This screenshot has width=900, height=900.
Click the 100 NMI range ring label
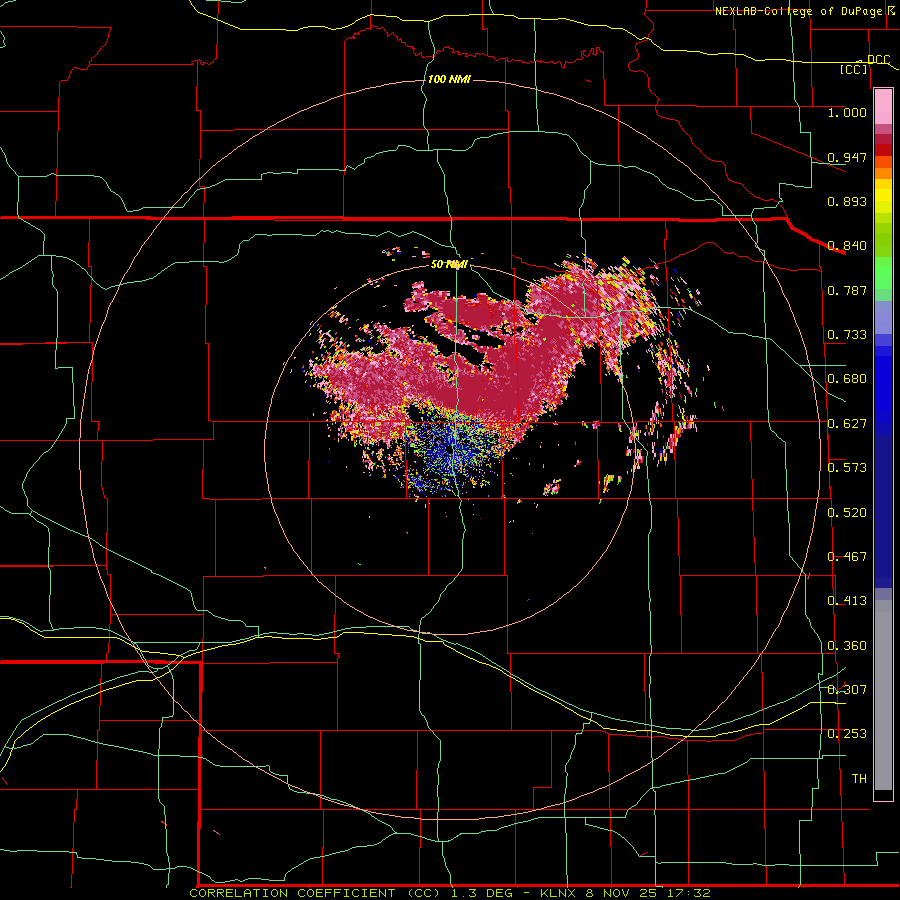coord(449,79)
